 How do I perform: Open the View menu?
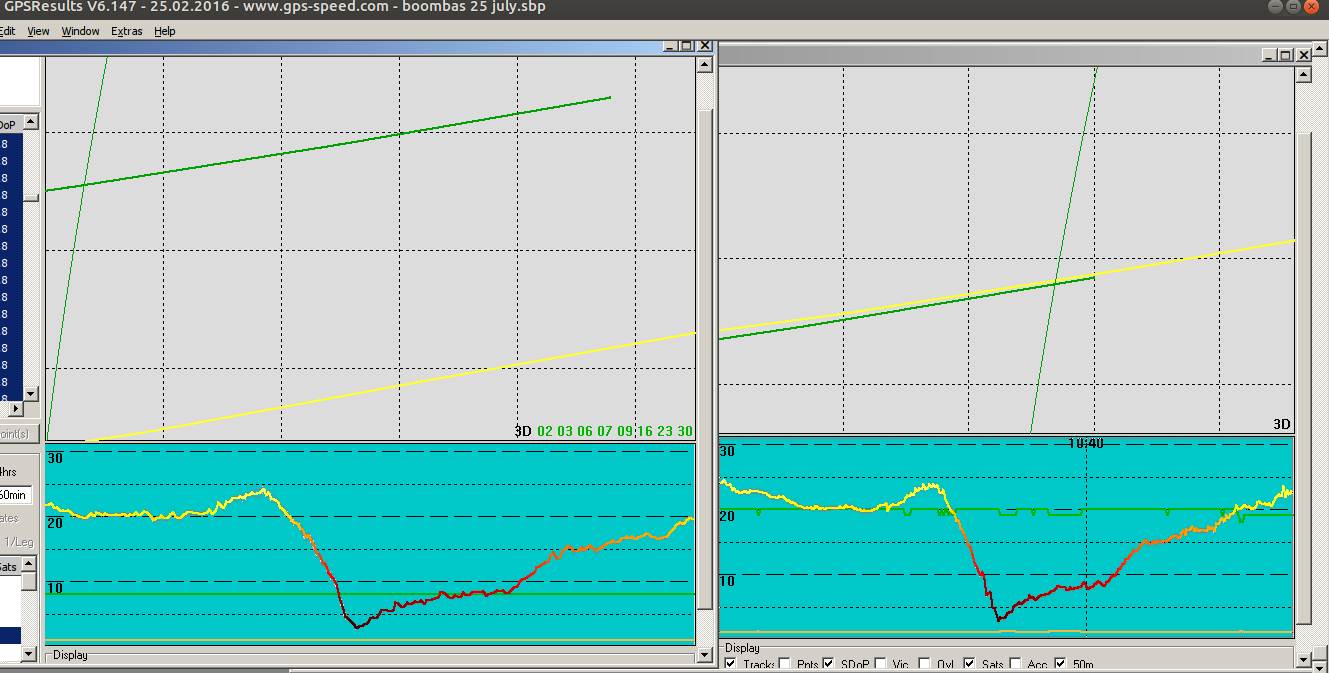click(38, 31)
